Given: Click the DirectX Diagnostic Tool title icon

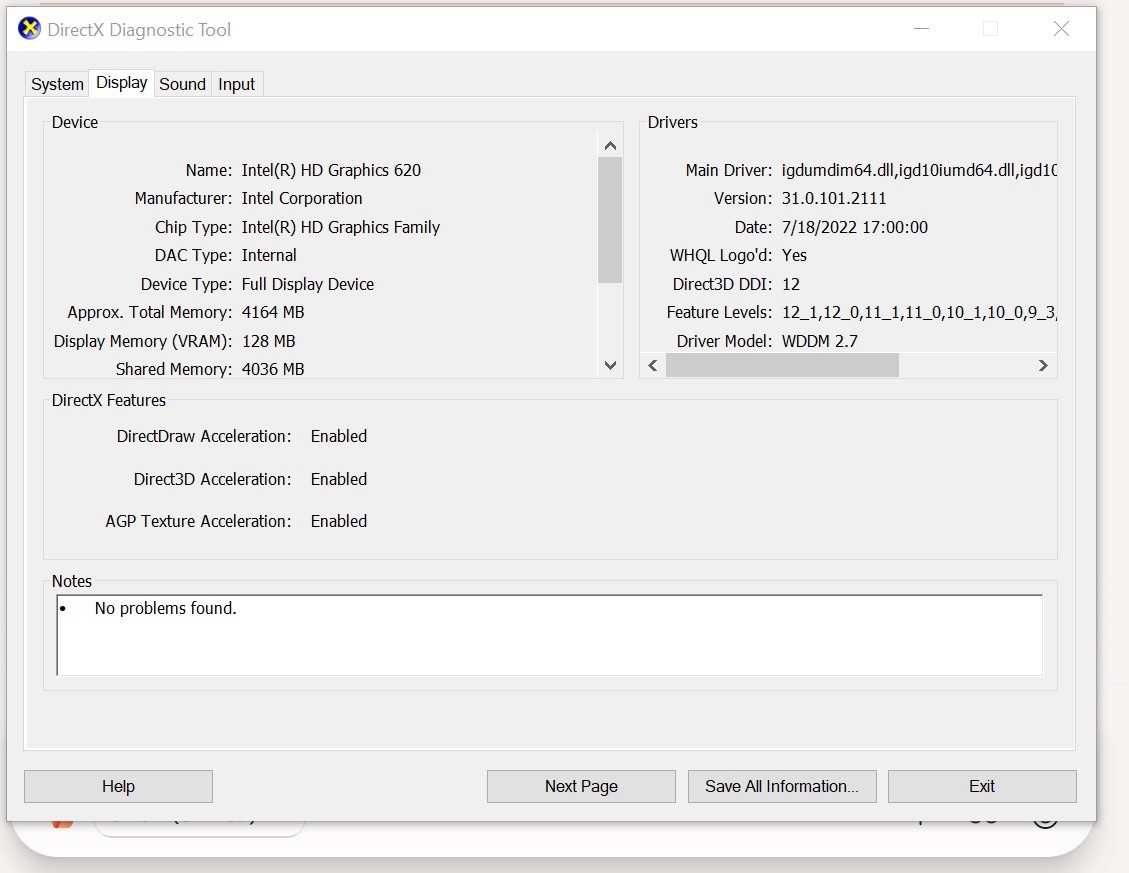Looking at the screenshot, I should point(30,29).
